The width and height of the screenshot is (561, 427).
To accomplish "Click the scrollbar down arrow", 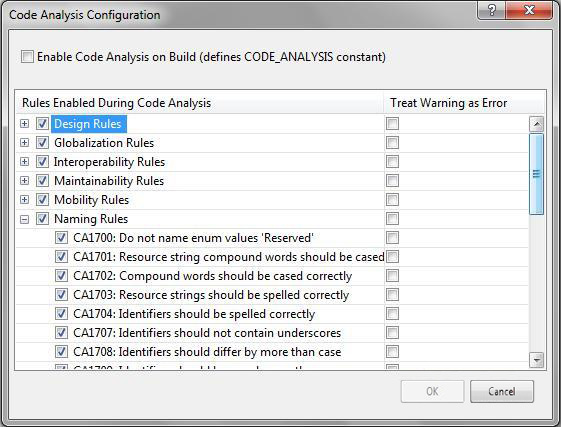I will (x=537, y=360).
